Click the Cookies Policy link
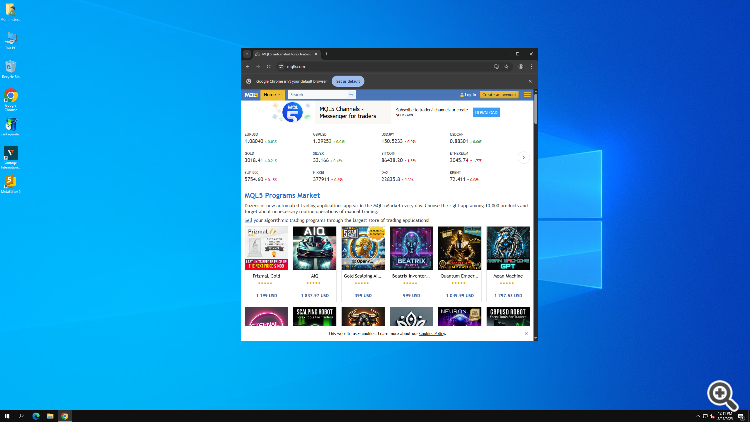This screenshot has width=750, height=422. [432, 333]
